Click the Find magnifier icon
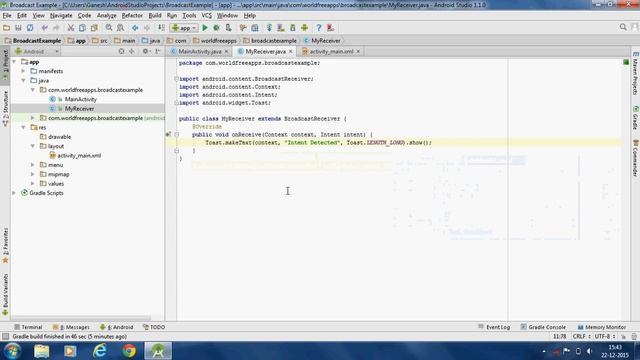The height and width of the screenshot is (360, 640). coord(109,28)
